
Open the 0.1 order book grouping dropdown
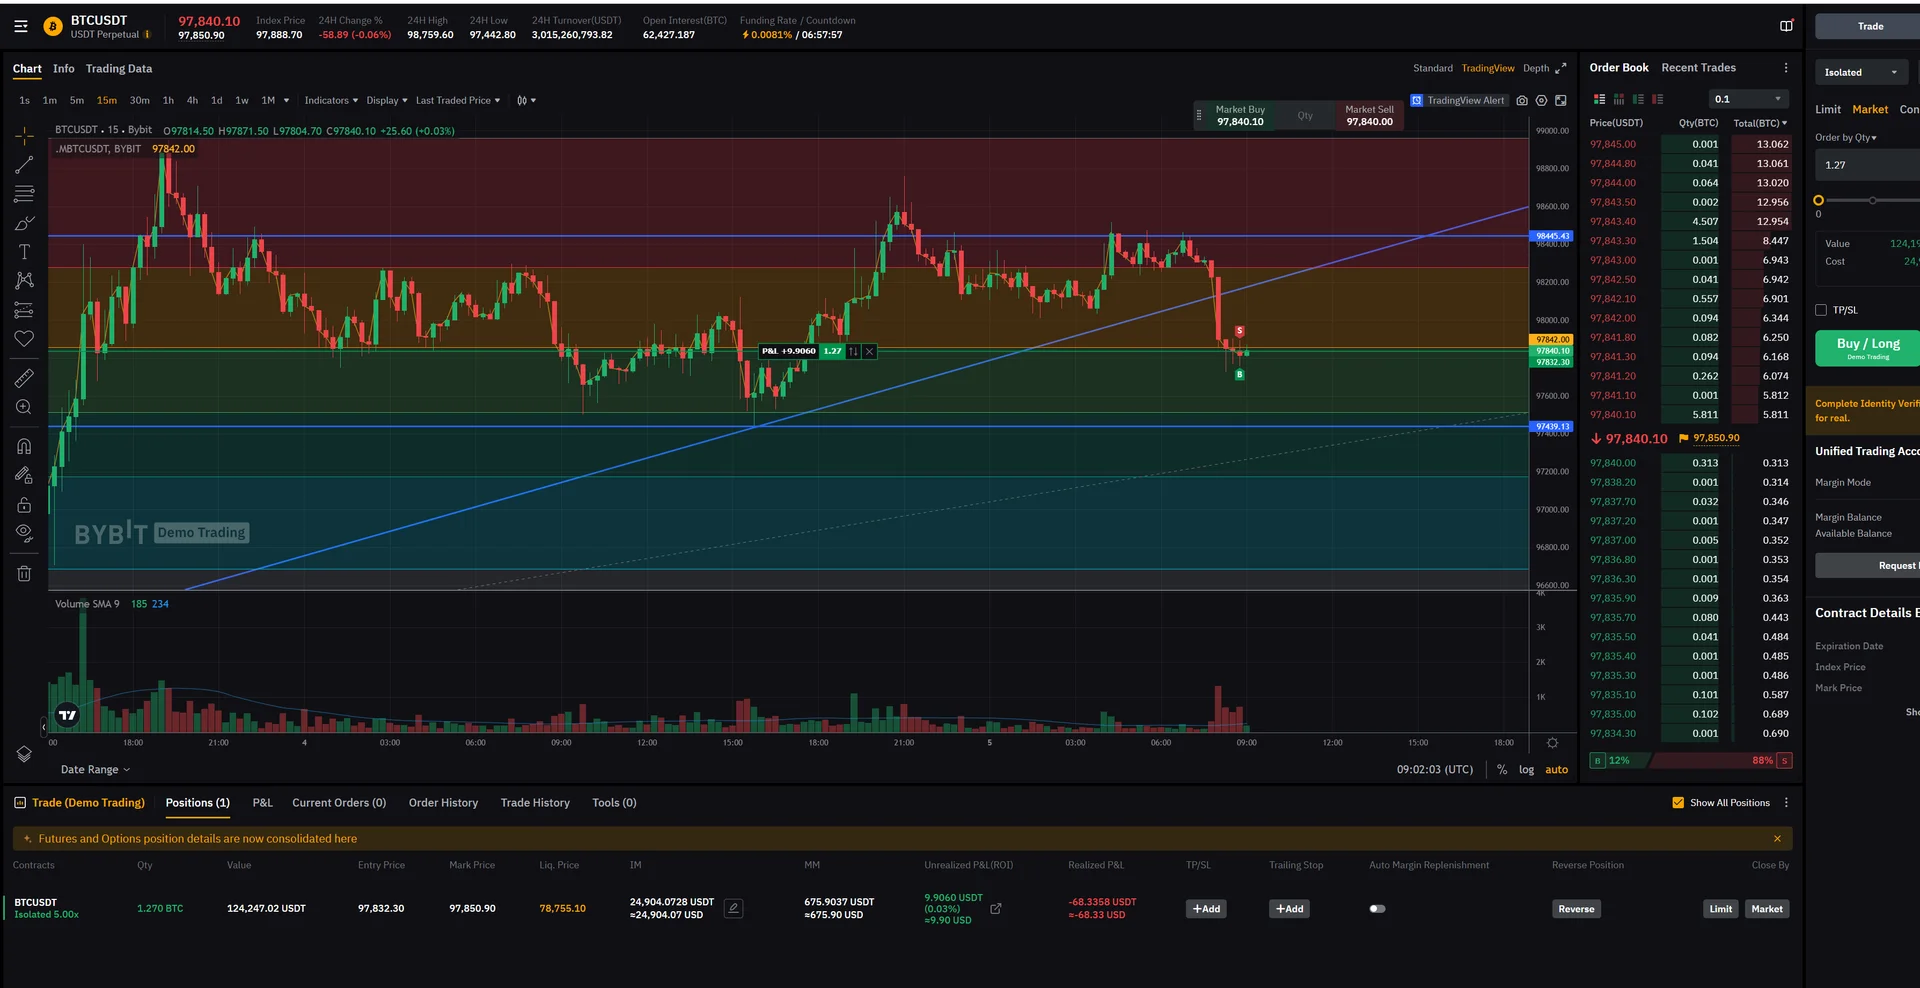(1748, 99)
